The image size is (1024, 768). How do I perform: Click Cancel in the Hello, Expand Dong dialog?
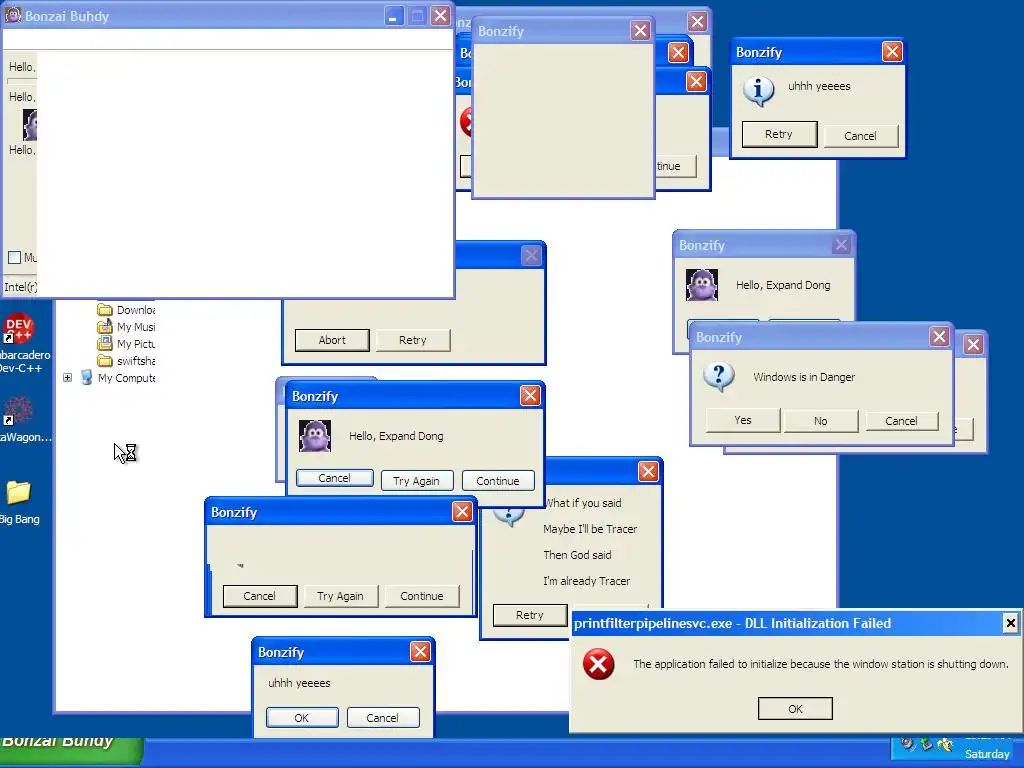334,478
